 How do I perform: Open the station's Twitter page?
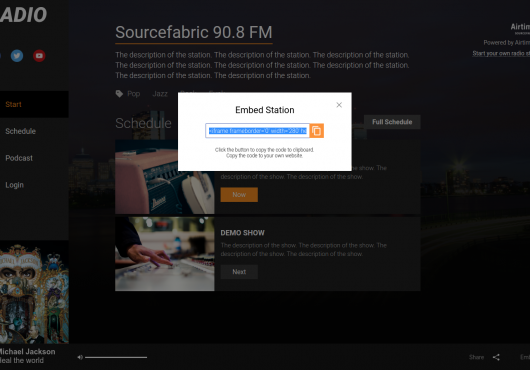click(17, 56)
